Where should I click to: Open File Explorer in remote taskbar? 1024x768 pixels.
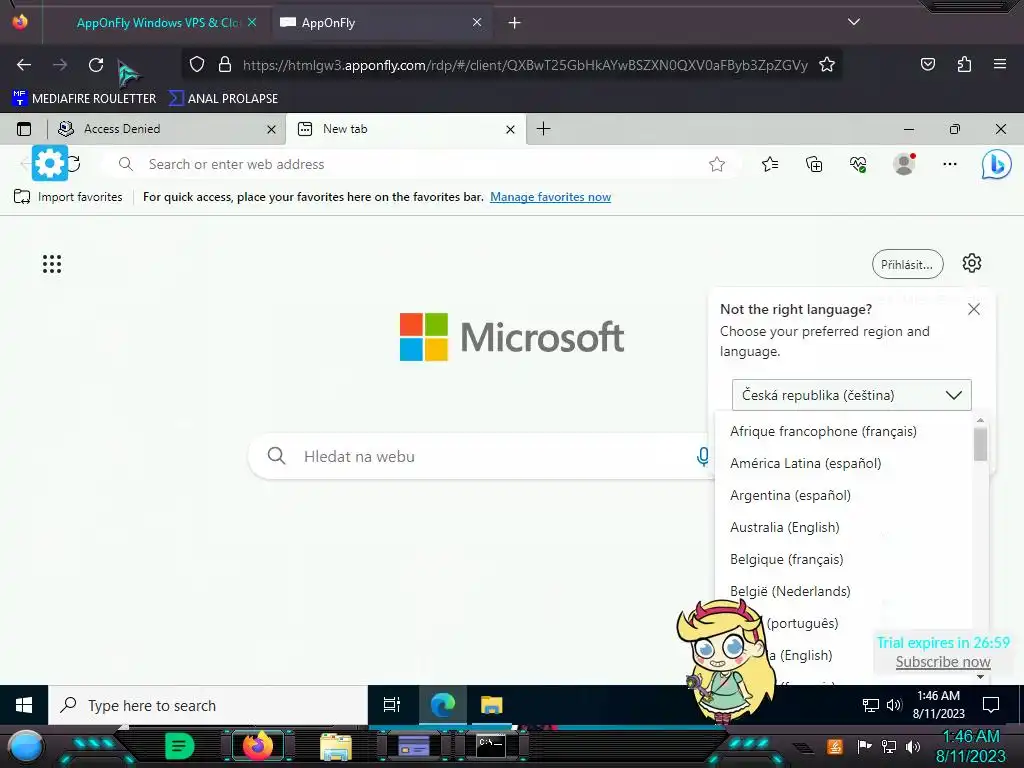[x=491, y=705]
